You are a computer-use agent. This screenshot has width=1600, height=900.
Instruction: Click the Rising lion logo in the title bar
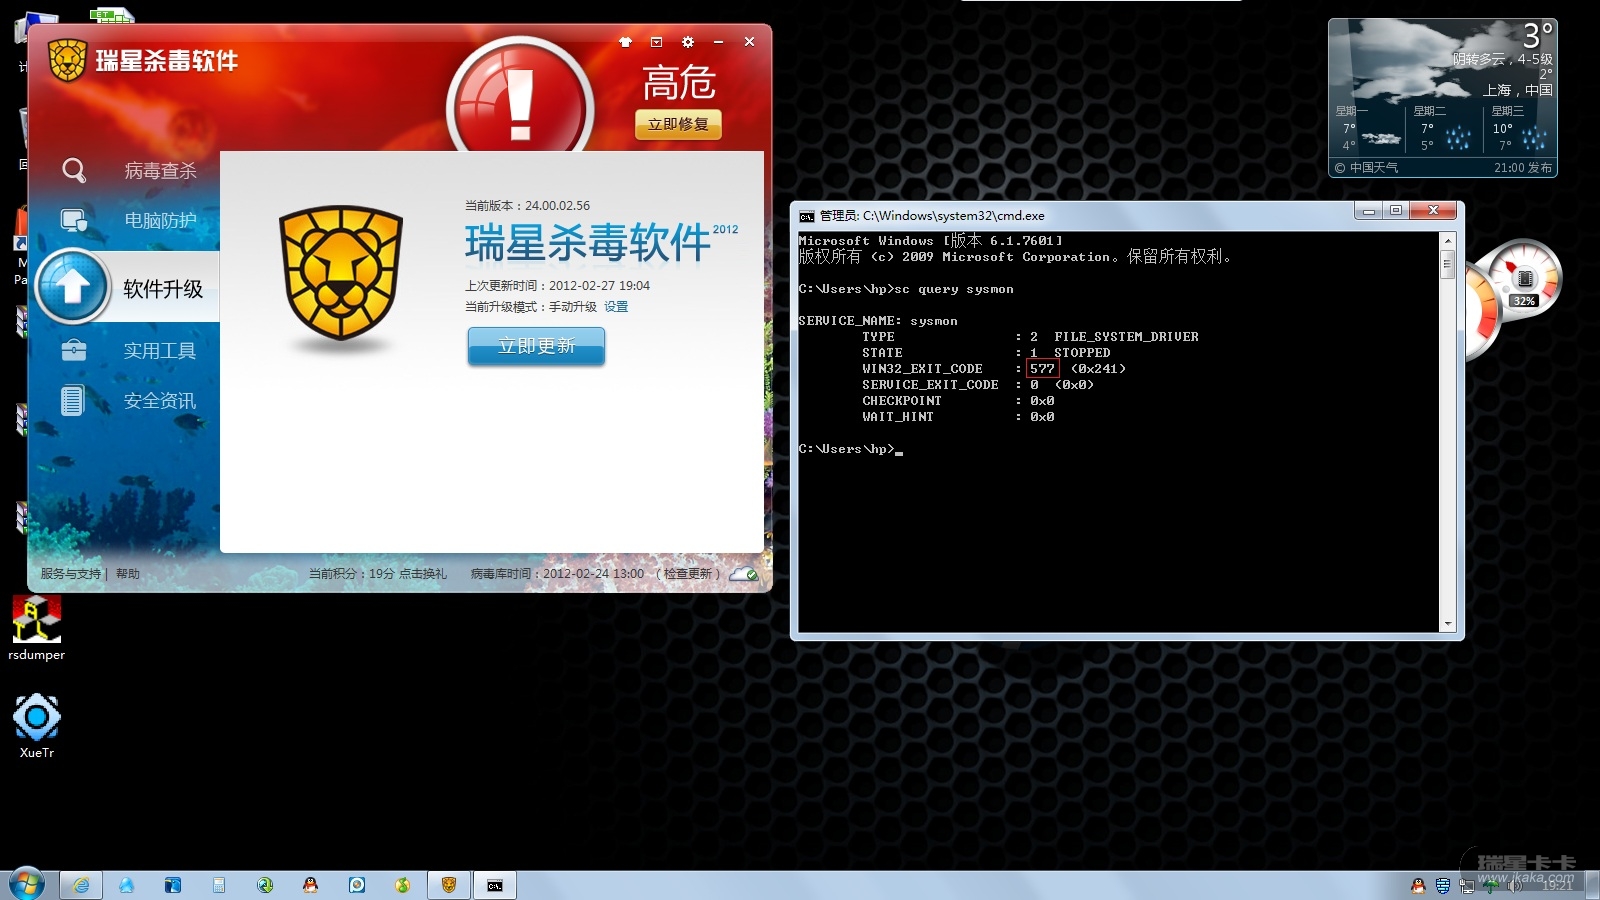click(x=67, y=60)
